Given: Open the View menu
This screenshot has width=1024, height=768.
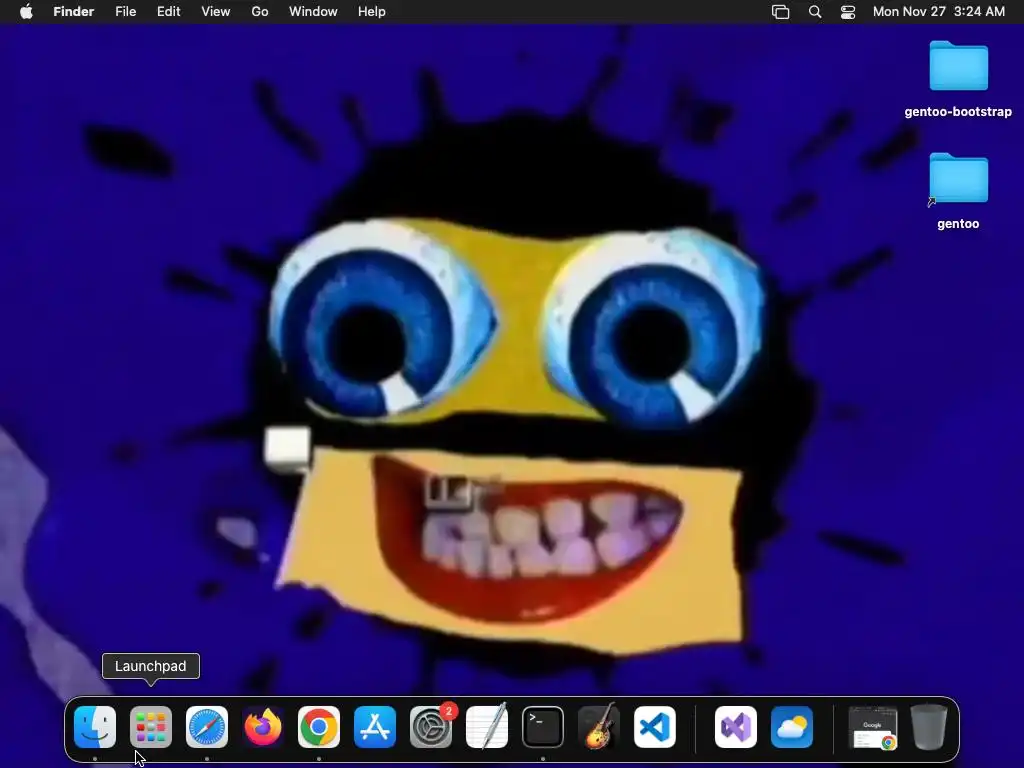Looking at the screenshot, I should point(216,12).
